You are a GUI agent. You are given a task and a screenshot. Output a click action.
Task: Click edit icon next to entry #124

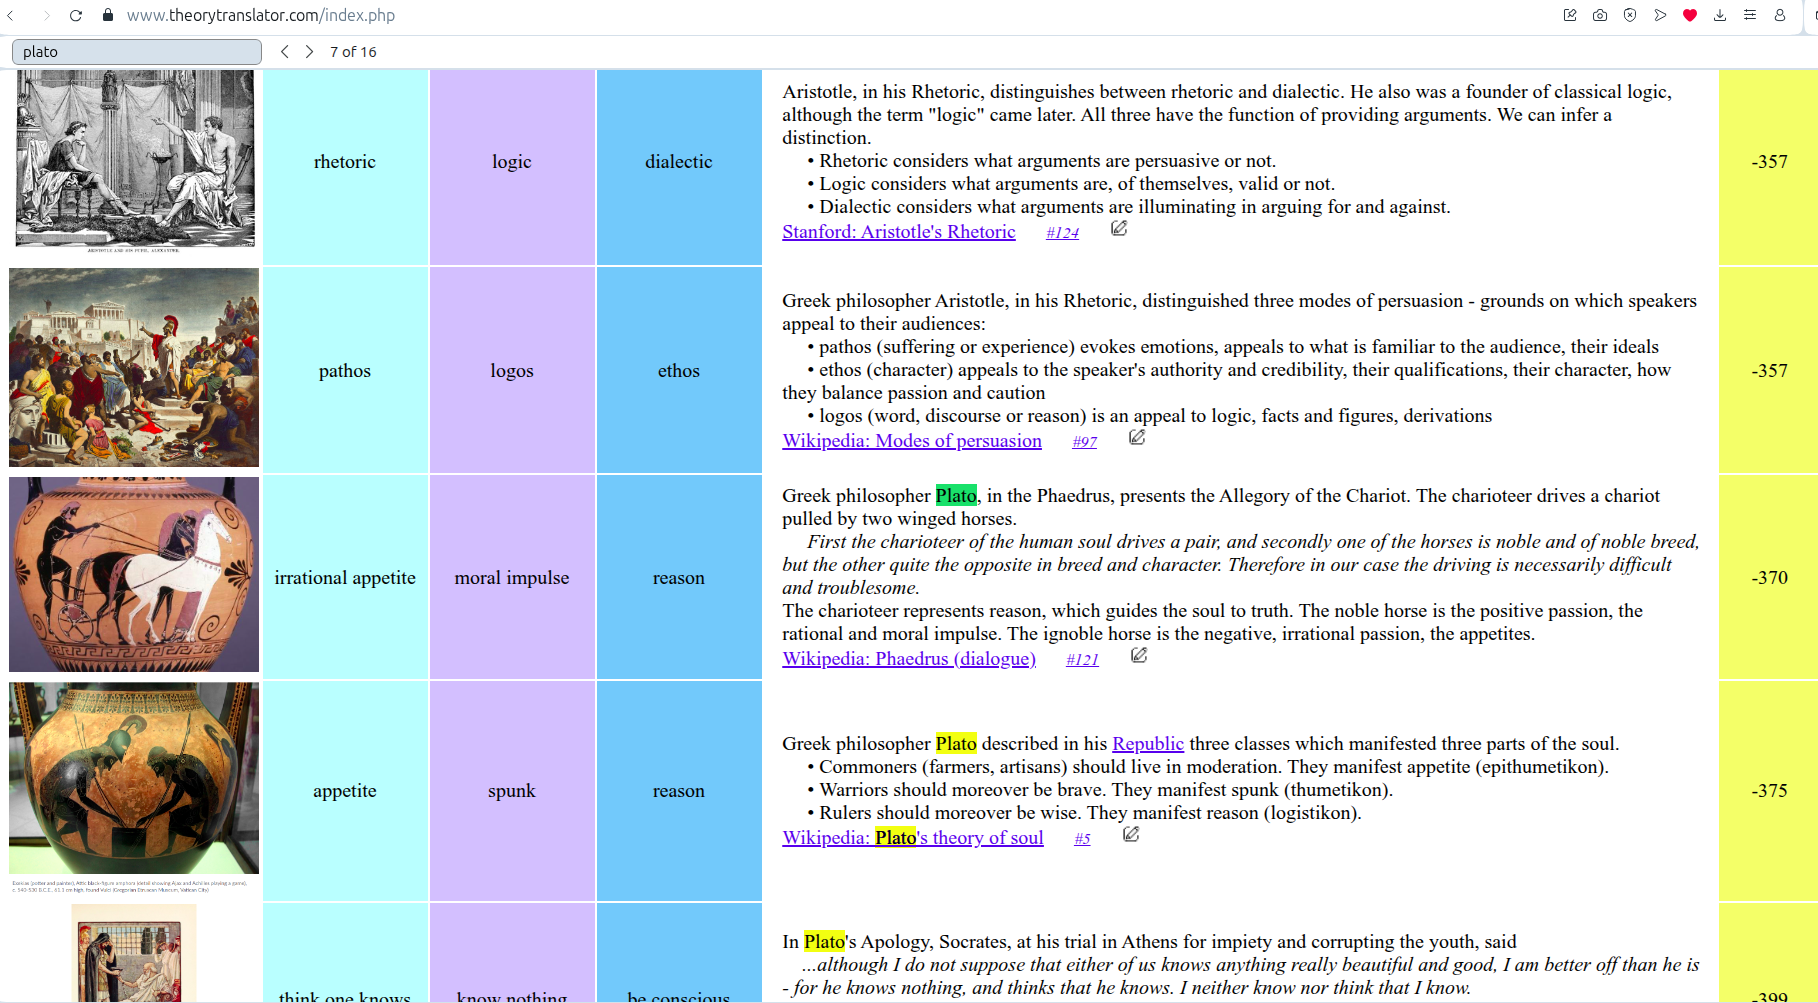point(1119,229)
